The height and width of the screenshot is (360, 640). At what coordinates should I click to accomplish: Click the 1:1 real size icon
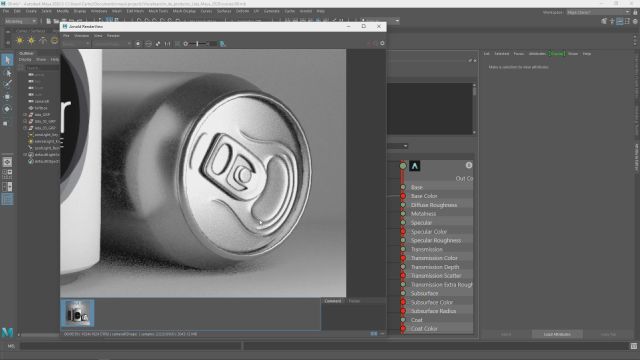pos(167,44)
